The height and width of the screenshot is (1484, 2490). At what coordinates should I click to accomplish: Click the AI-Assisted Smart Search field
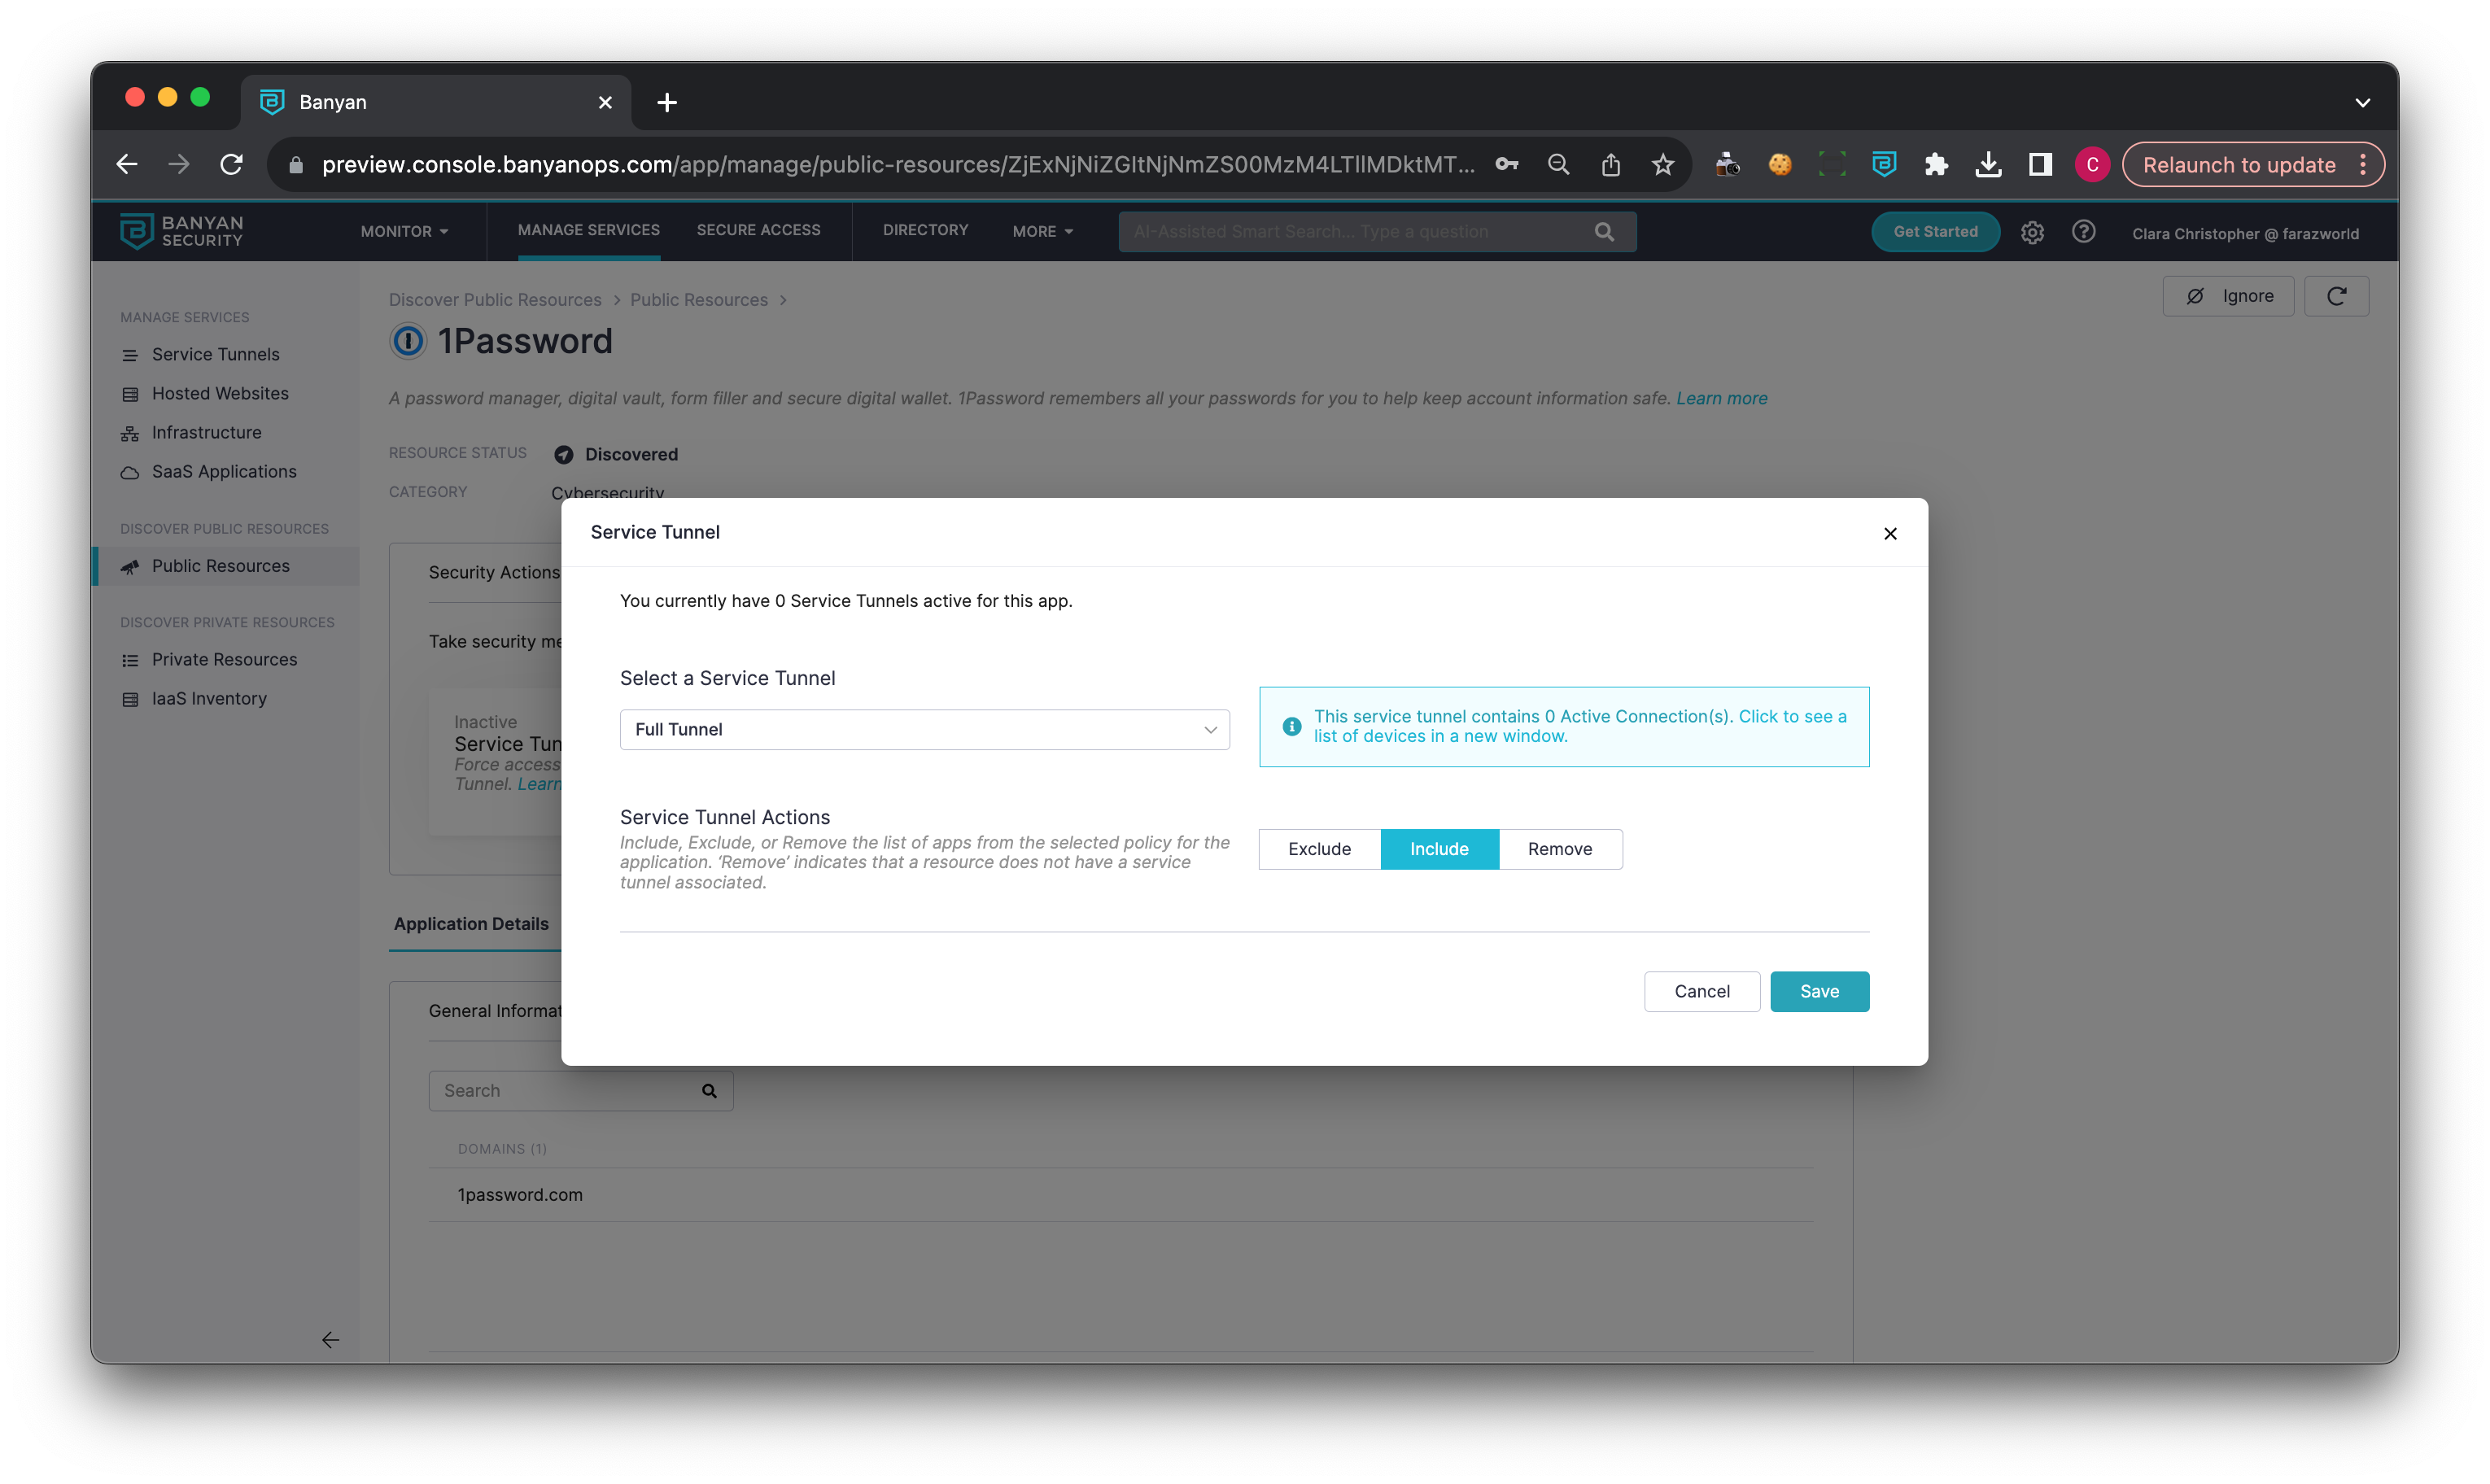(x=1350, y=232)
